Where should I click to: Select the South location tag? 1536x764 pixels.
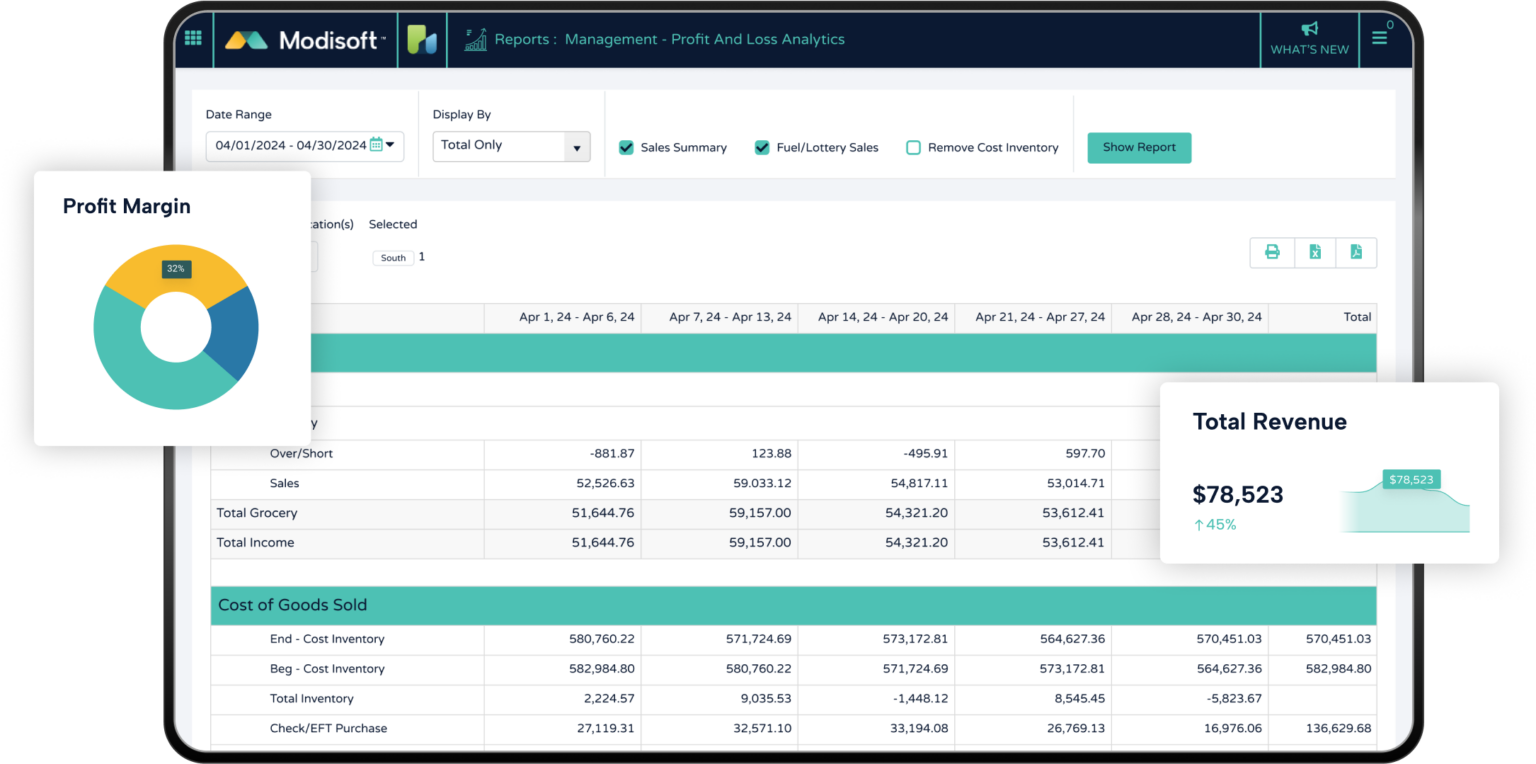[393, 257]
